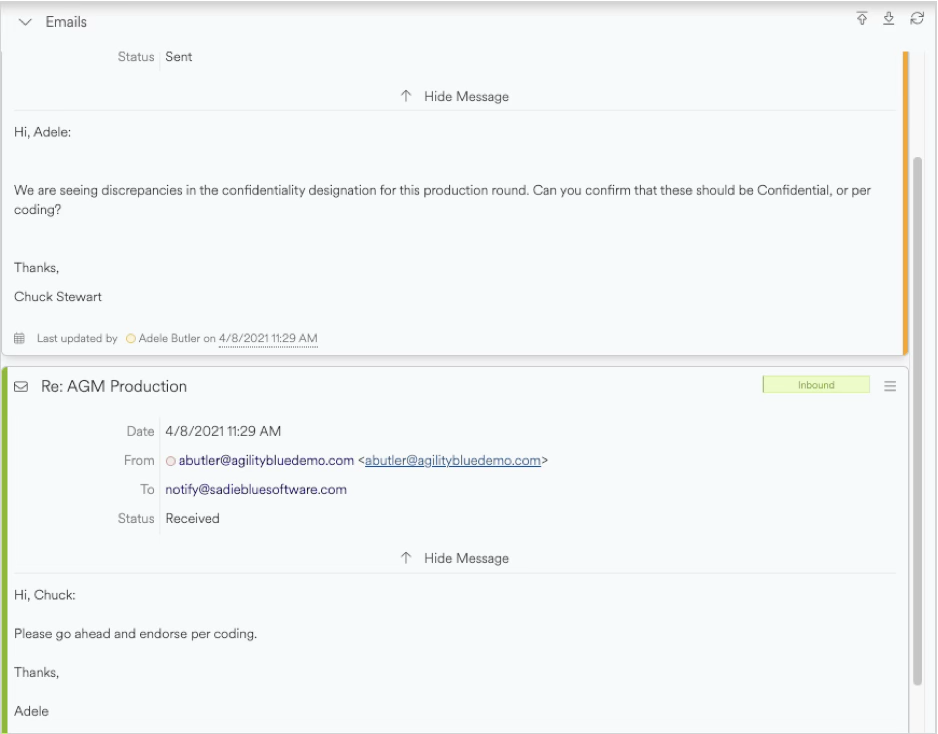Select the notify@sadiebluesoftware.com recipient address

click(256, 489)
